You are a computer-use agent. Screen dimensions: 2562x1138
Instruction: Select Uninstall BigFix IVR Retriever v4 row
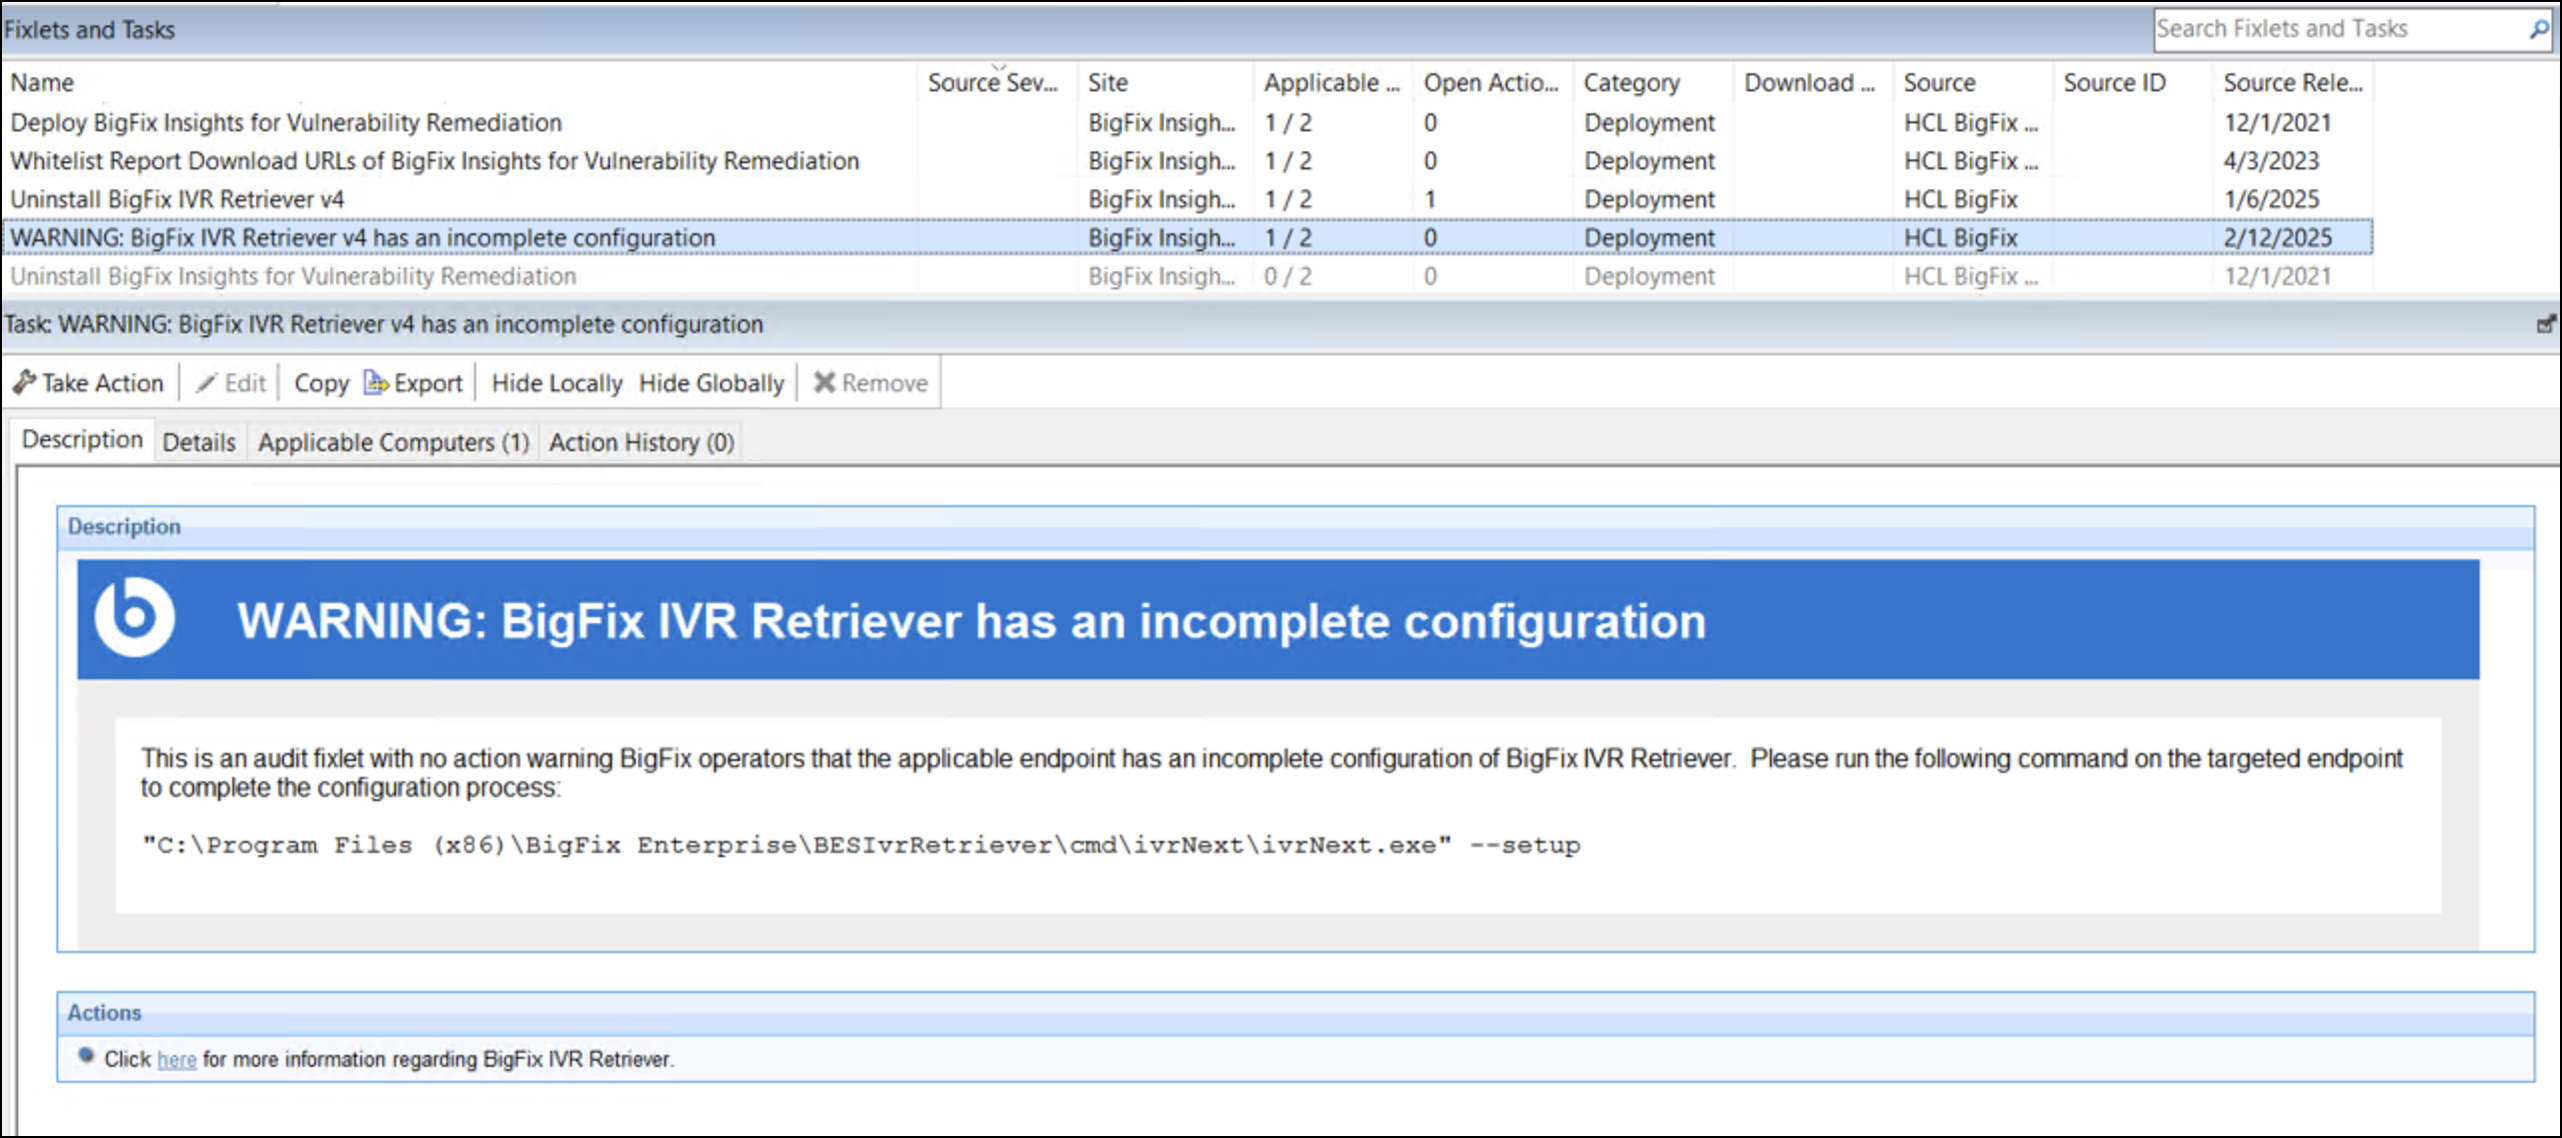coord(178,199)
